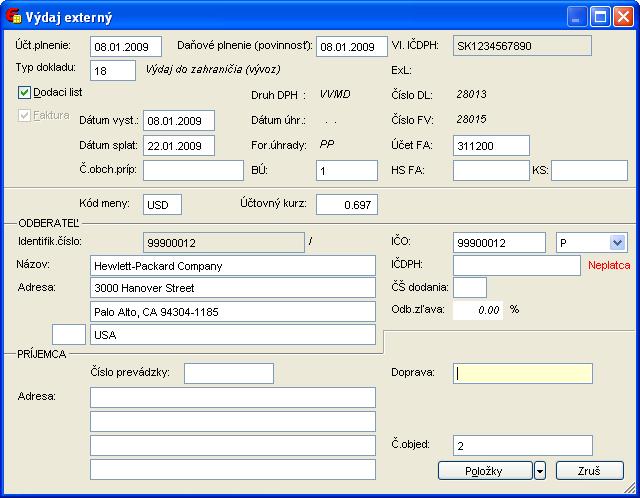The width and height of the screenshot is (640, 498).
Task: Toggle the Dodací list checkbox
Action: (24, 93)
